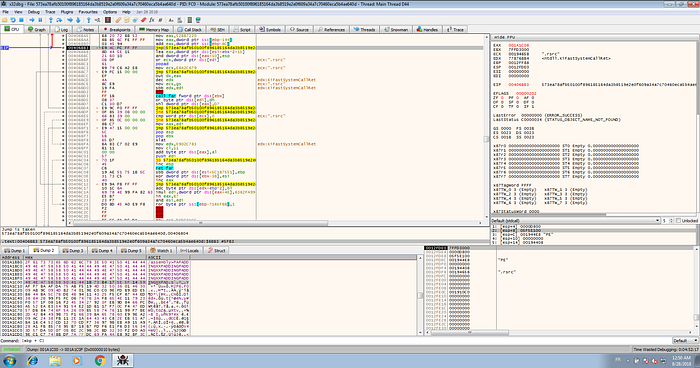Click the Stop debugging square icon
This screenshot has width=700, height=368.
click(21, 20)
